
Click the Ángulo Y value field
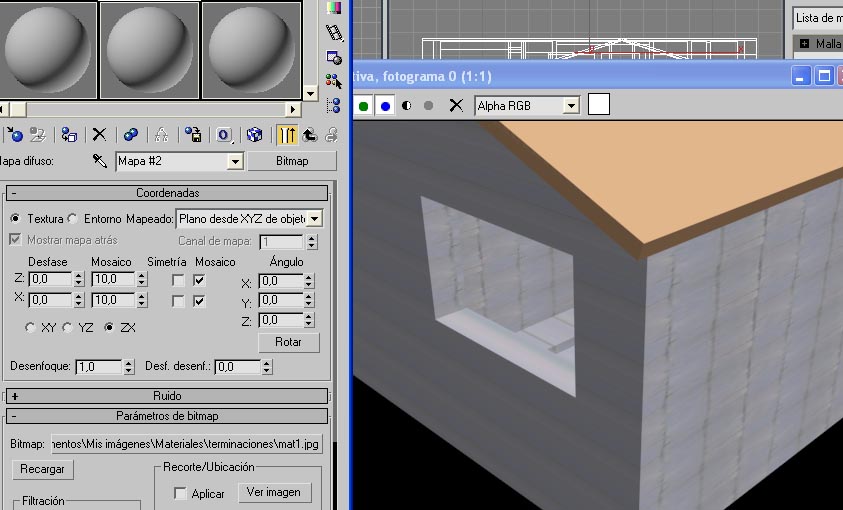pos(281,300)
